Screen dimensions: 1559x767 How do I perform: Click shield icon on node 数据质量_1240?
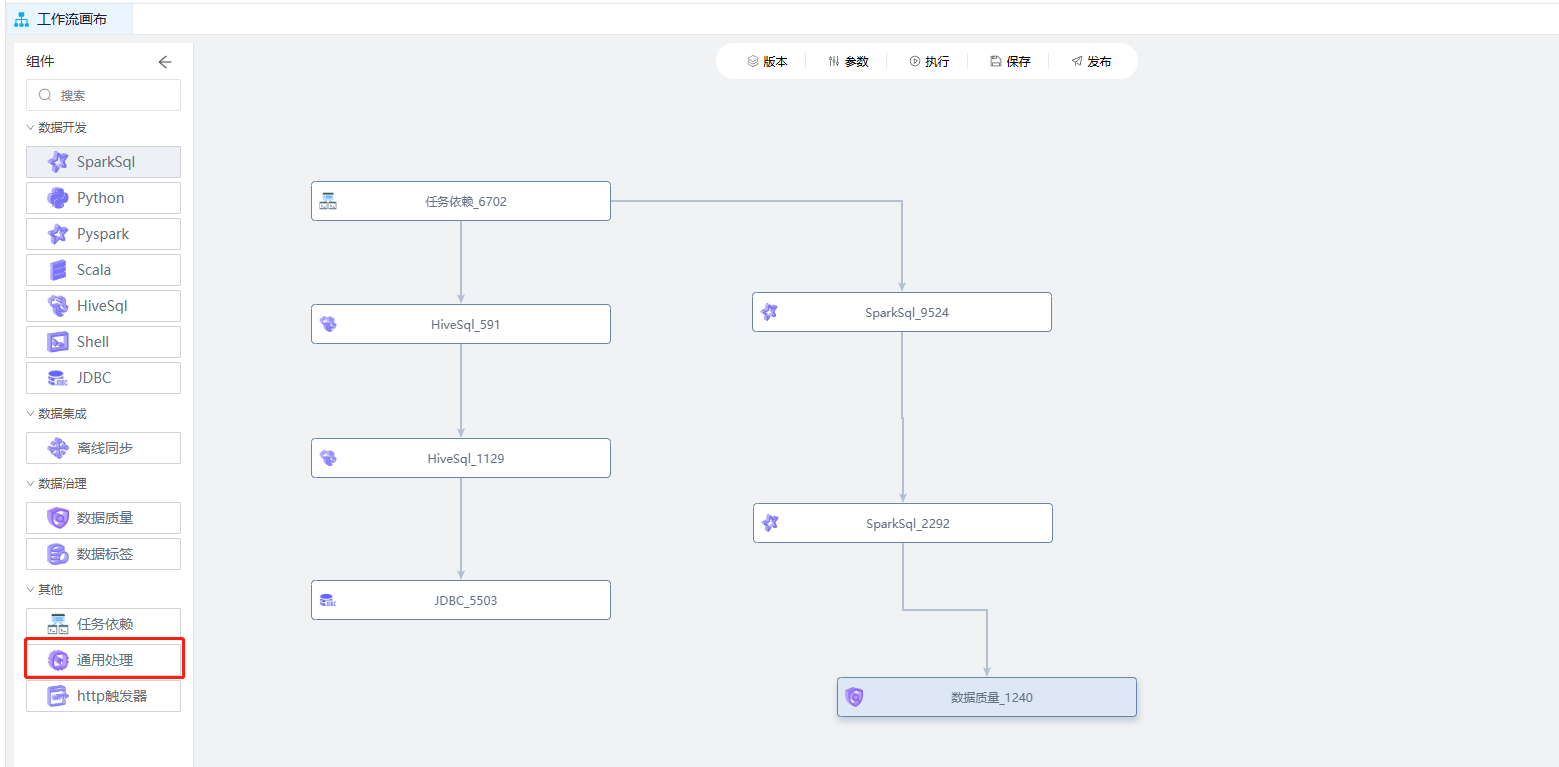click(854, 697)
